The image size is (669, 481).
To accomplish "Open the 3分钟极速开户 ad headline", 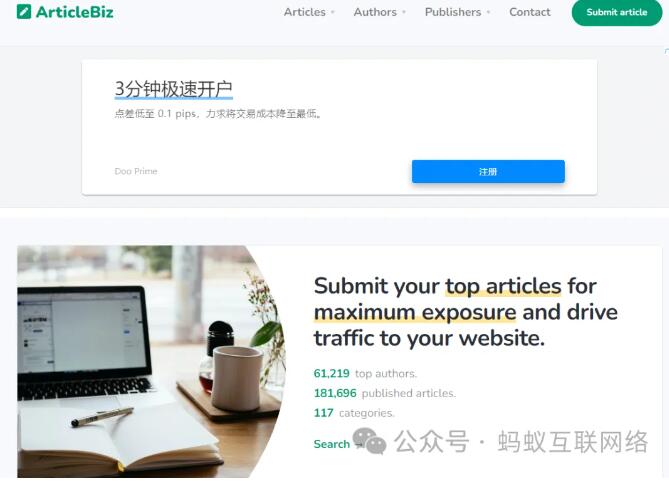I will click(x=173, y=89).
